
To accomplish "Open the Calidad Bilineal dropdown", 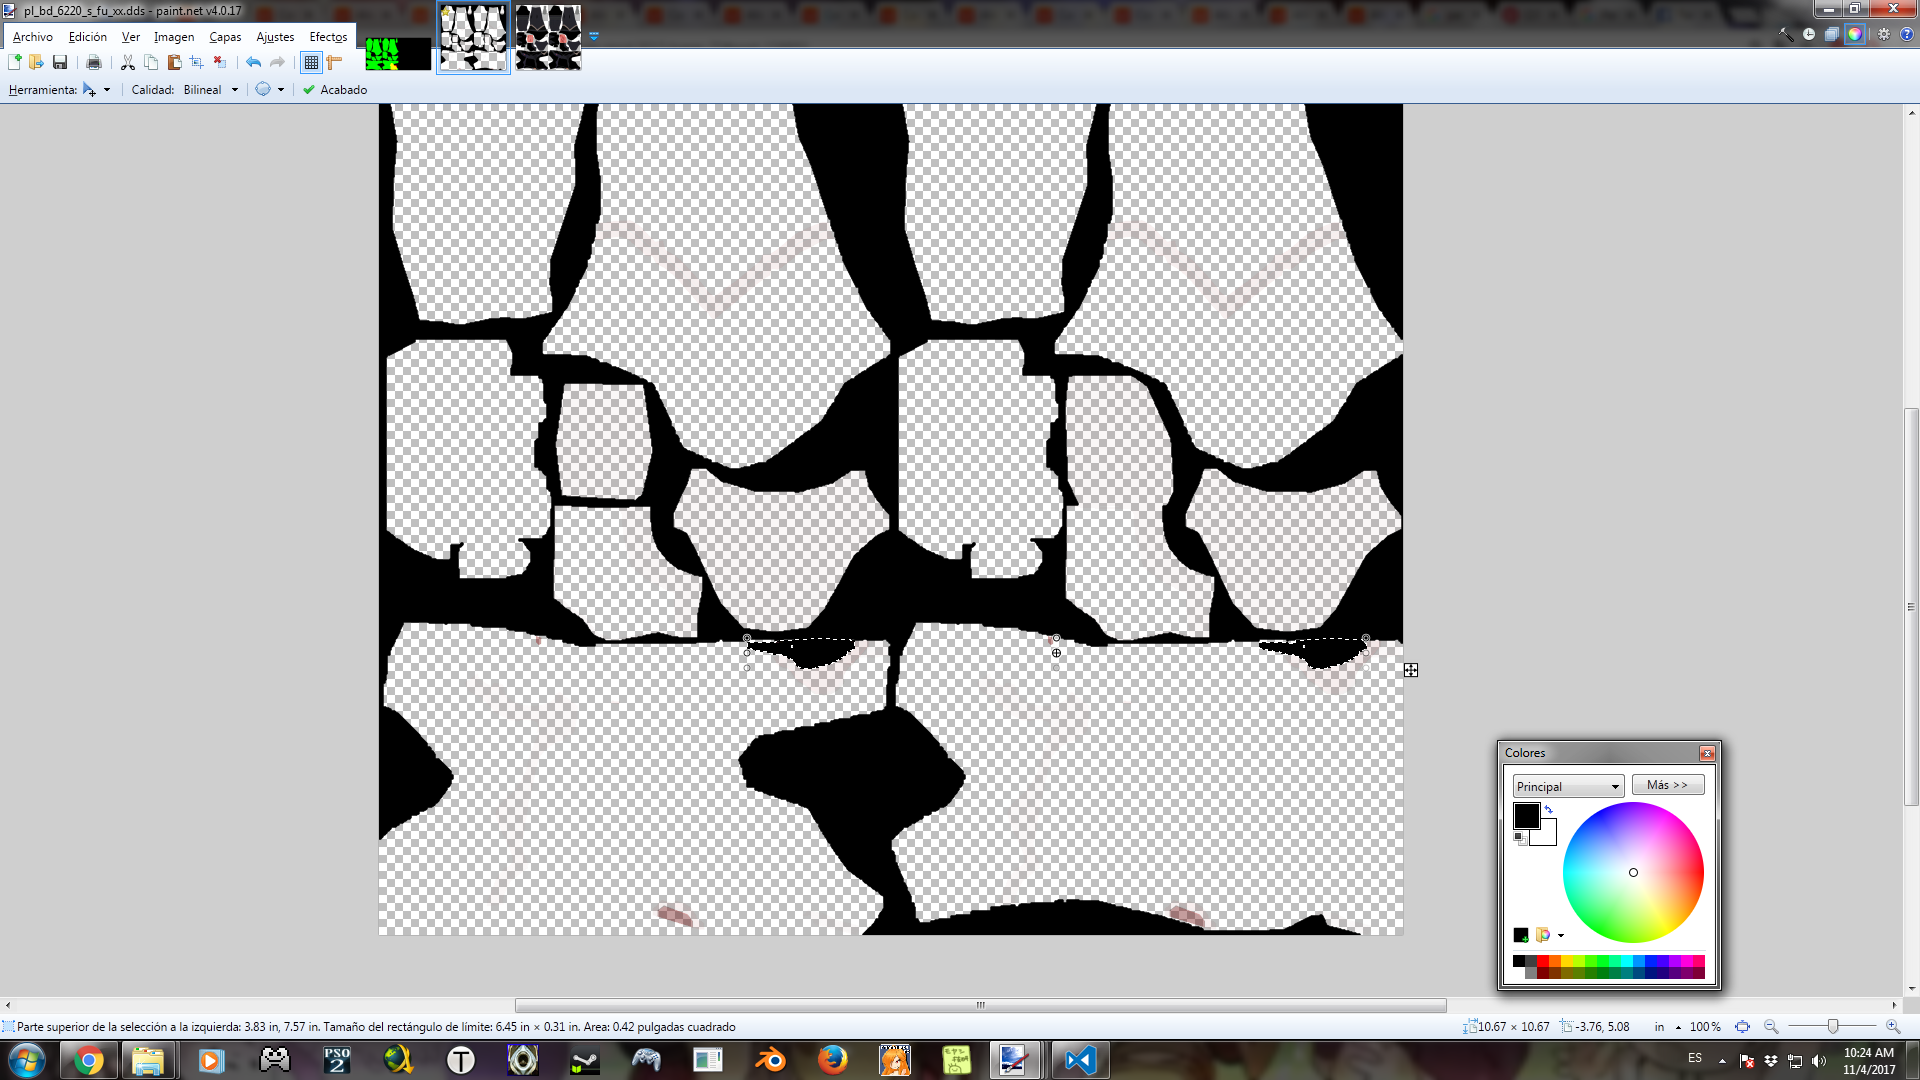I will click(235, 90).
